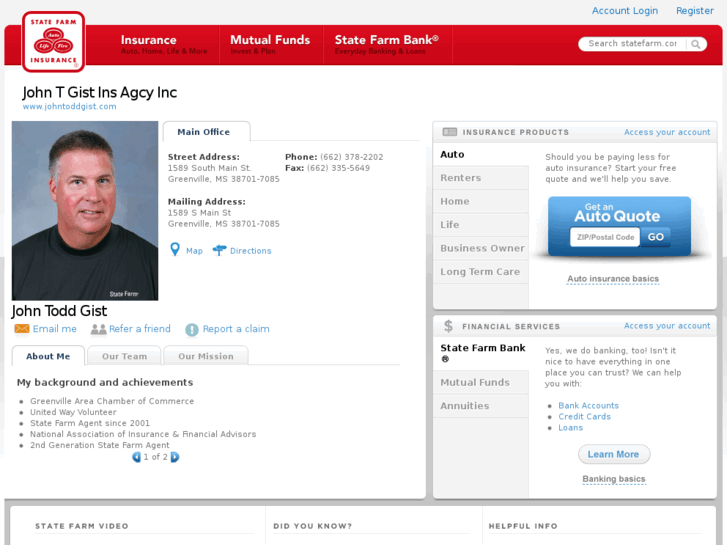Screen dimensions: 727x545
Task: Click the Map pin icon
Action: (x=175, y=250)
